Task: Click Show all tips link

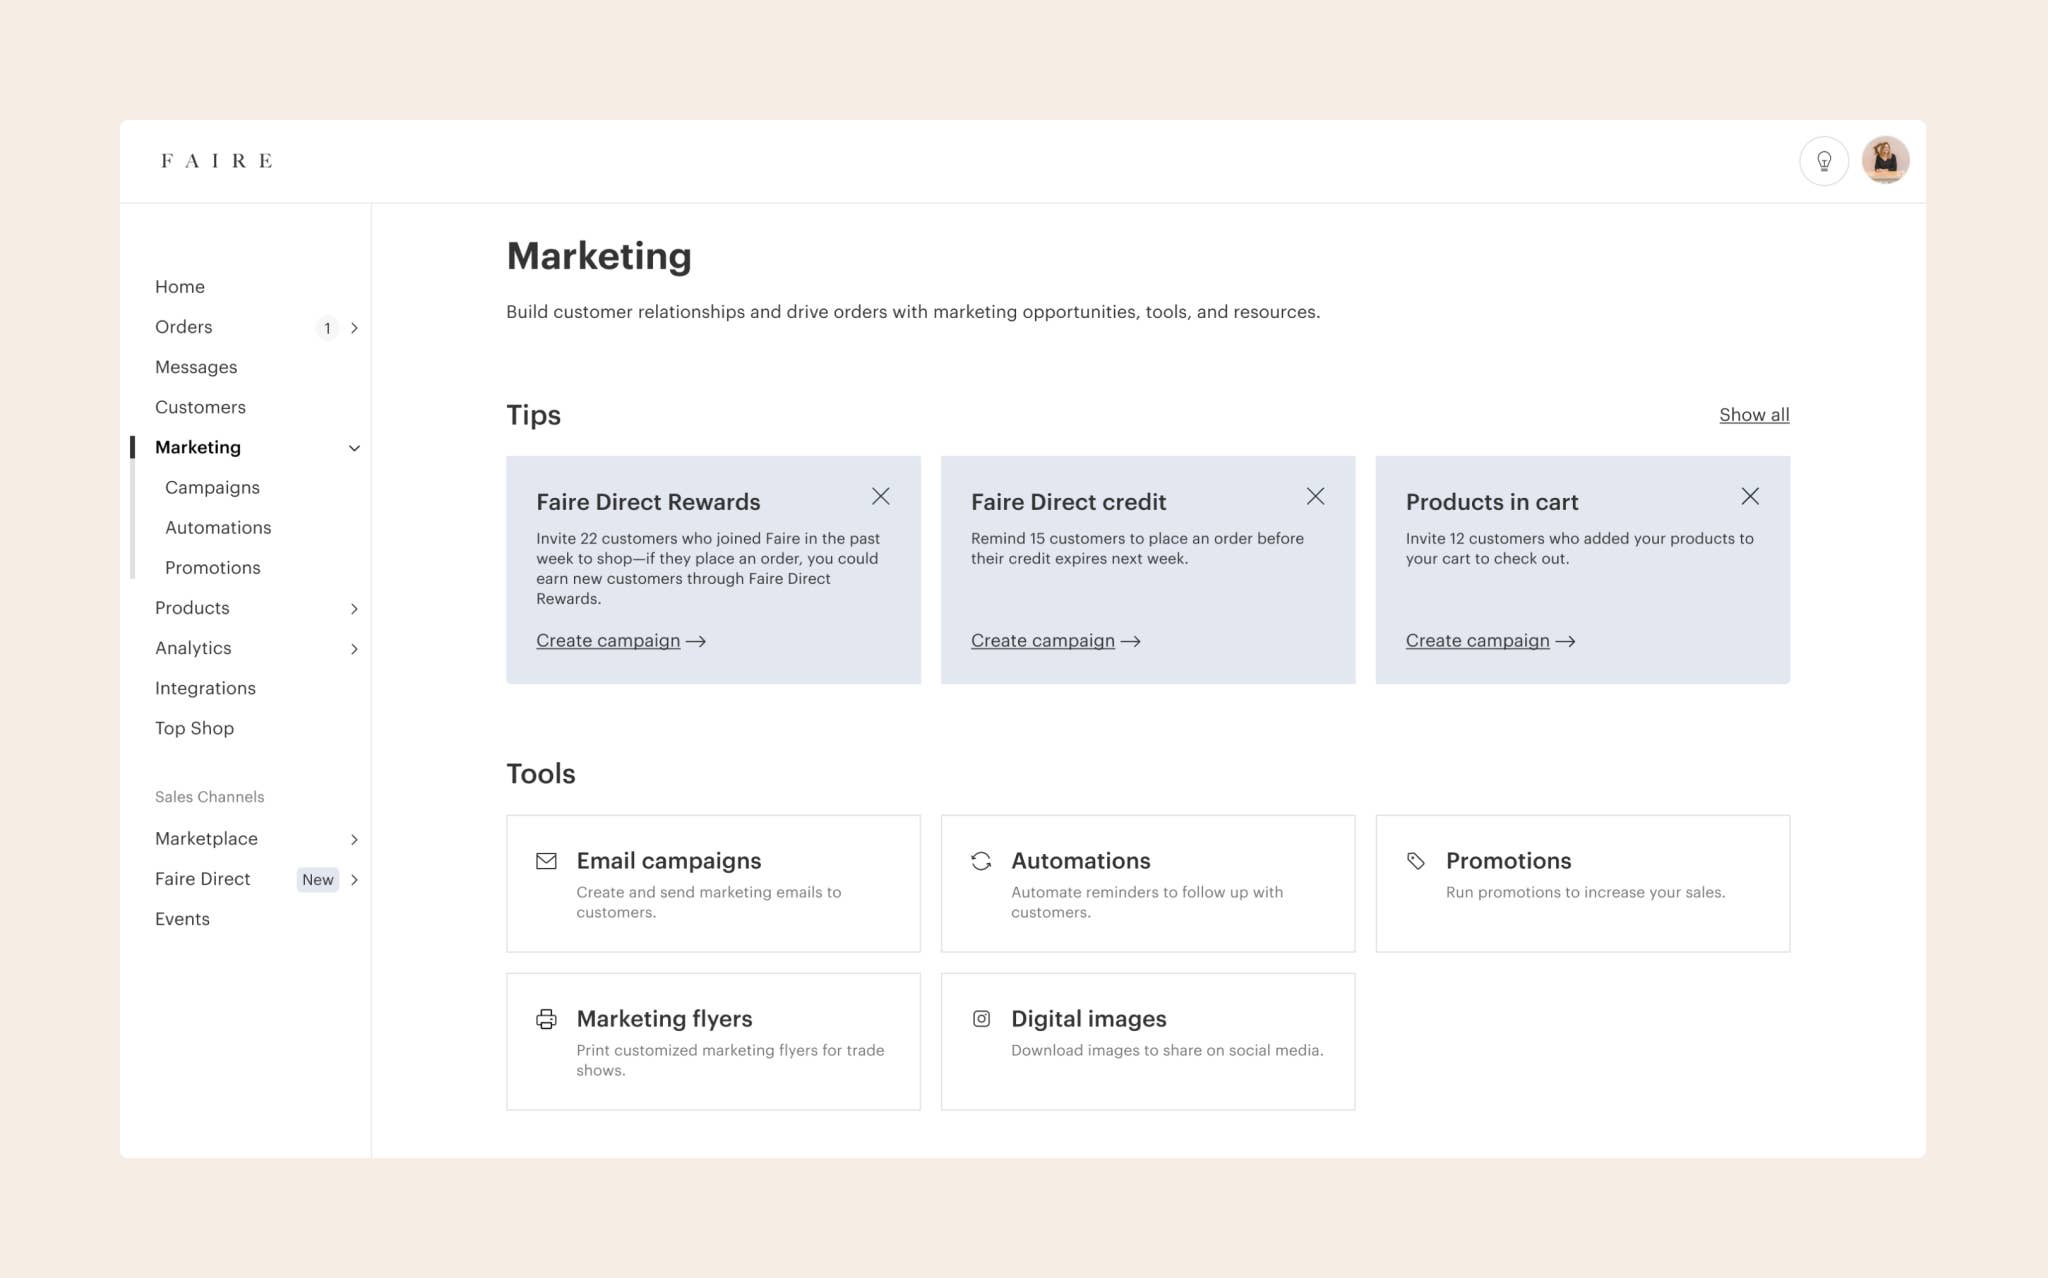Action: (1753, 415)
